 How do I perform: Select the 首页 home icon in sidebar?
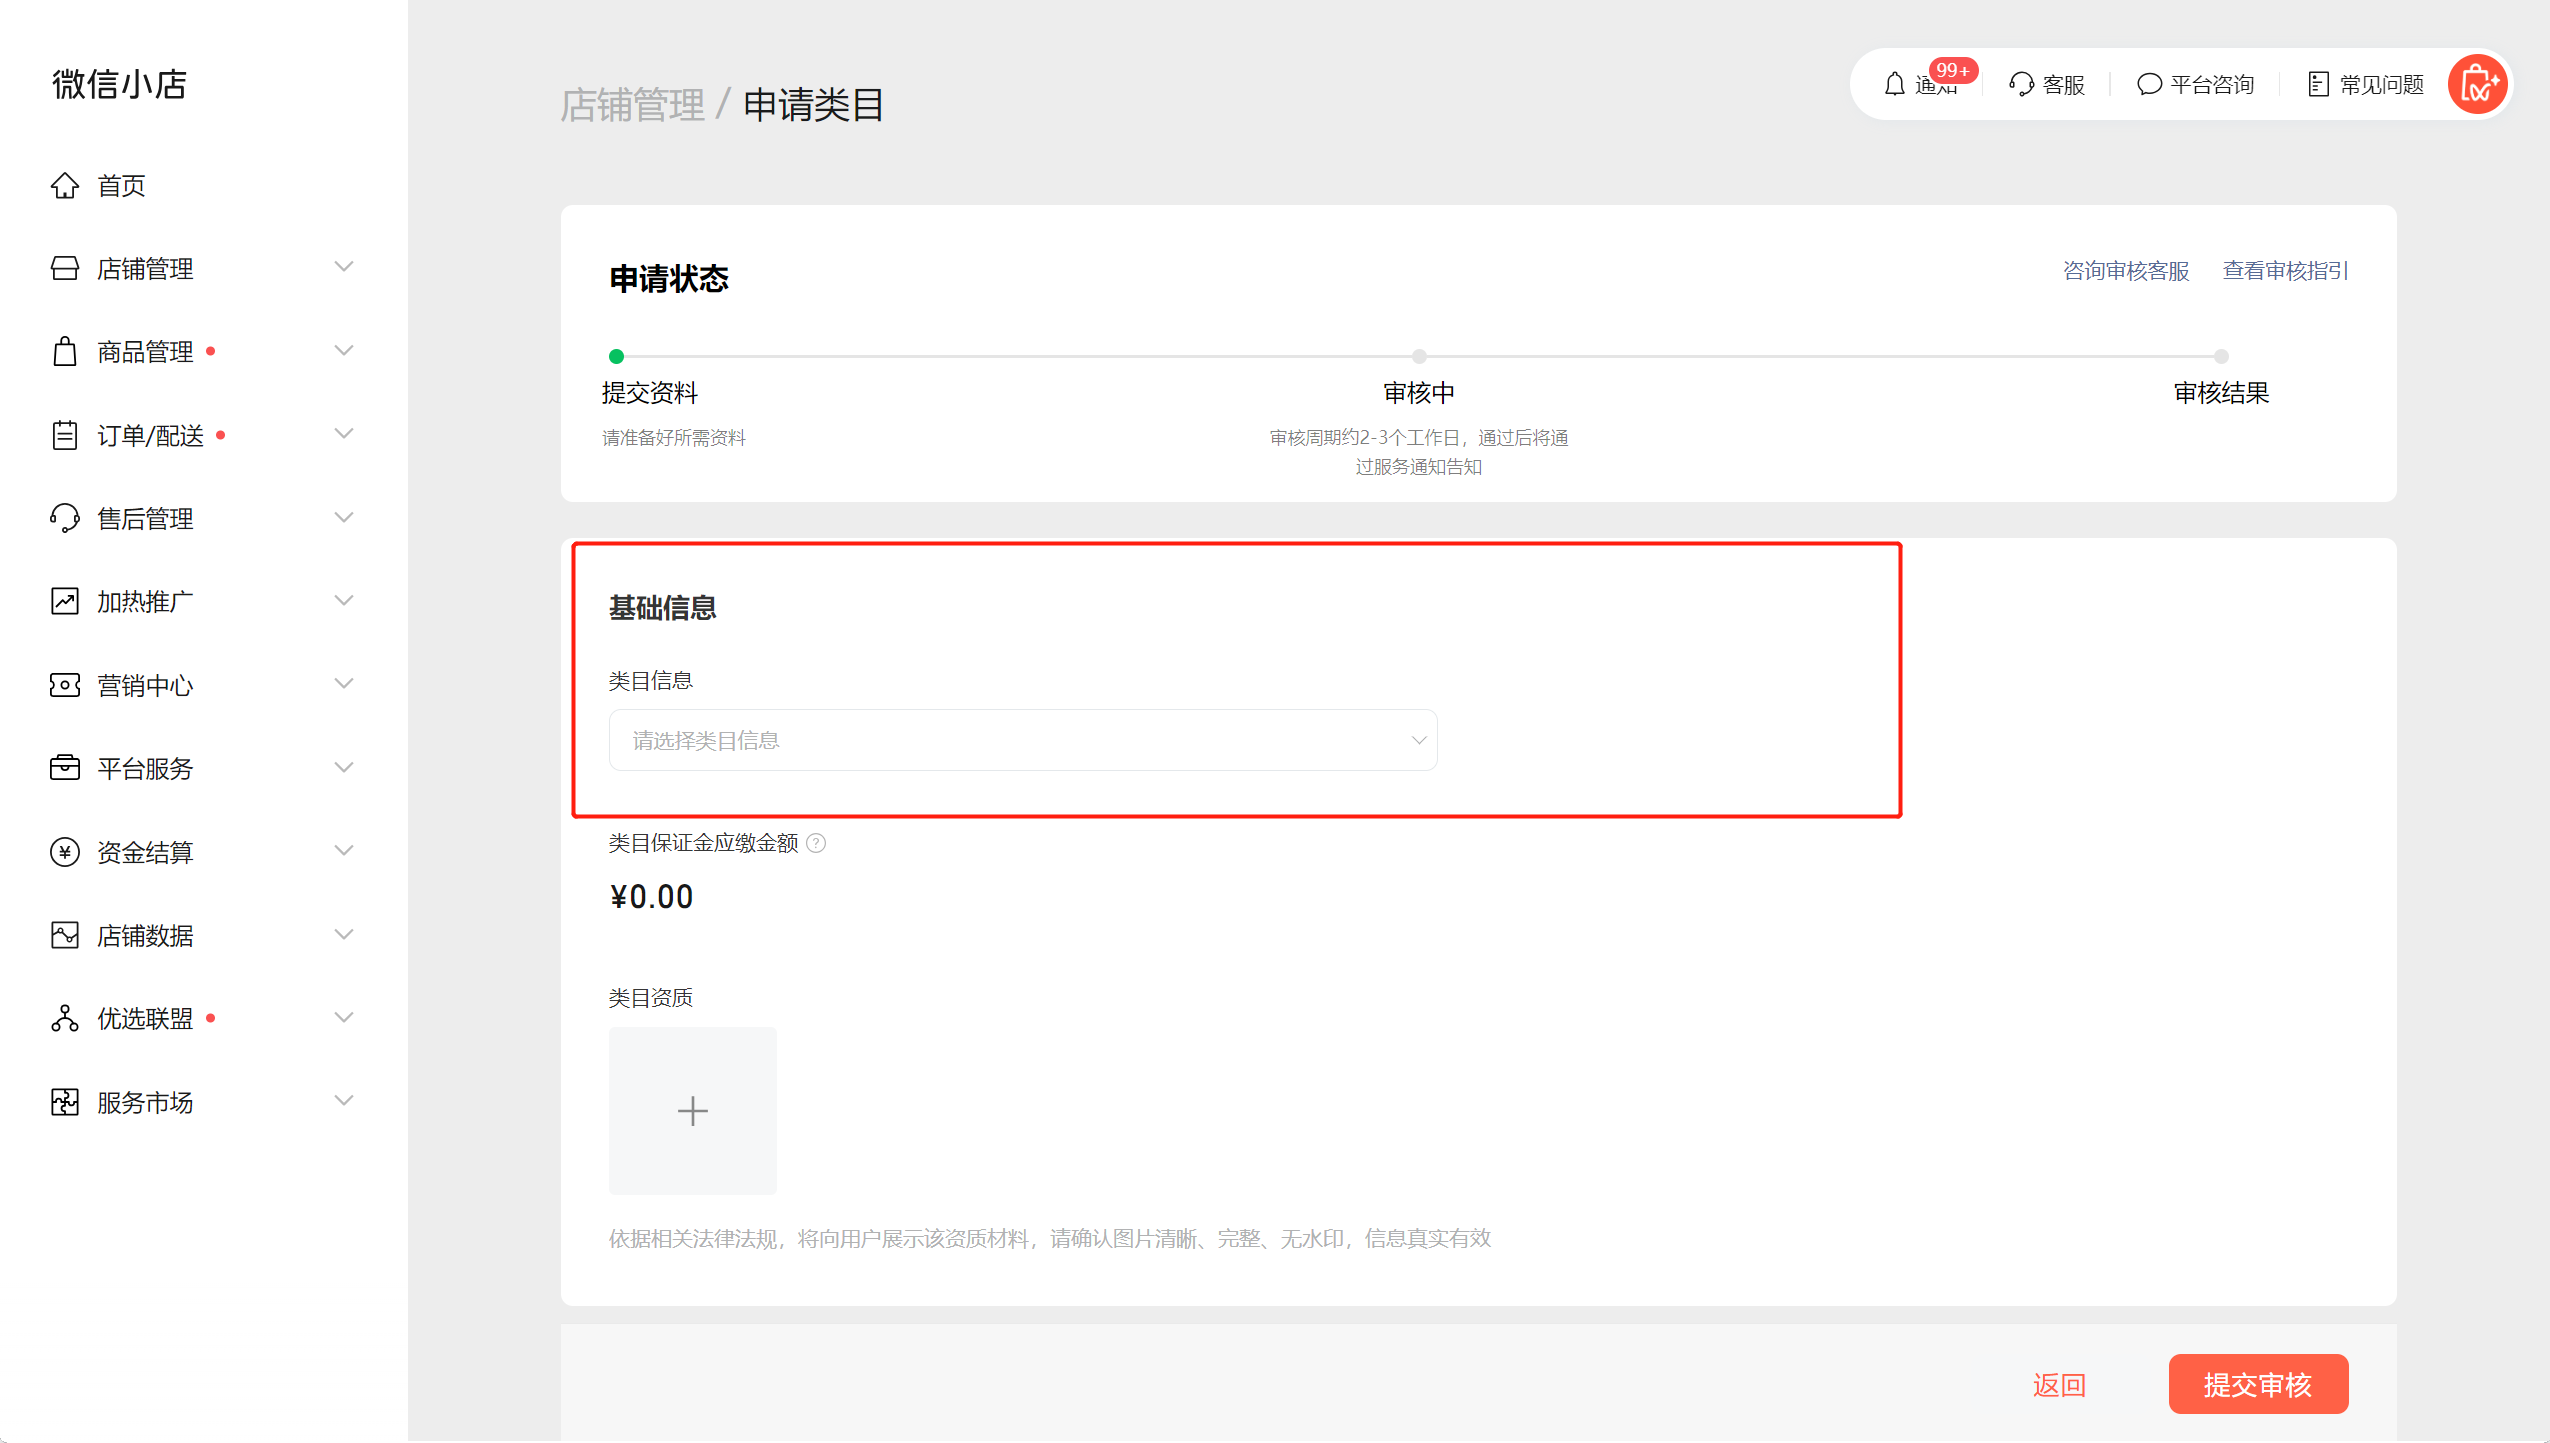click(64, 185)
